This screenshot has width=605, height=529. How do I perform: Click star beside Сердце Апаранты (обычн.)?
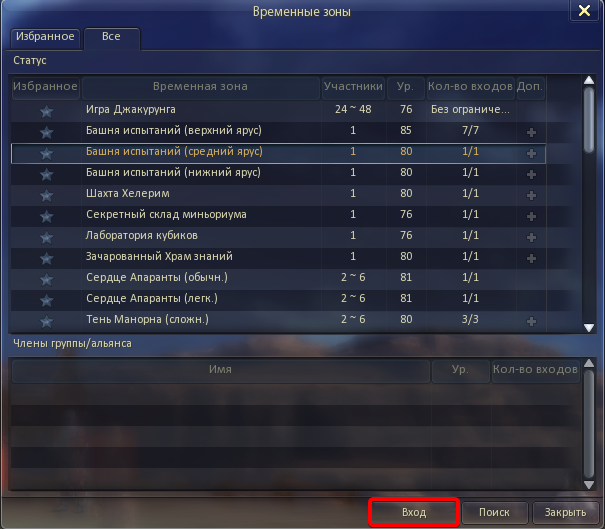pyautogui.click(x=46, y=279)
